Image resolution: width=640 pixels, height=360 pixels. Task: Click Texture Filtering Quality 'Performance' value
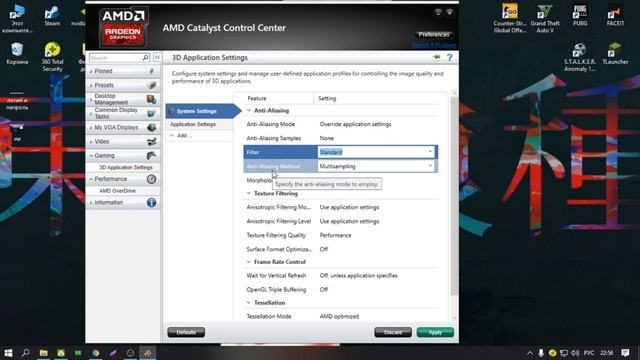pos(335,235)
